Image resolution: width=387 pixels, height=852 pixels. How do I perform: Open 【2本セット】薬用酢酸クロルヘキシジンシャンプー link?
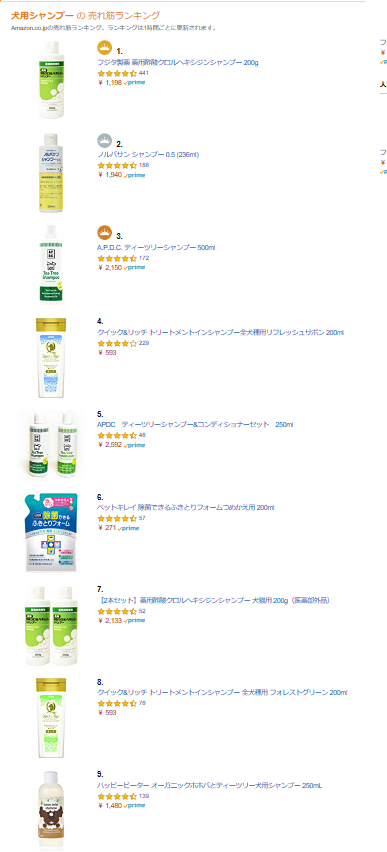pos(214,600)
